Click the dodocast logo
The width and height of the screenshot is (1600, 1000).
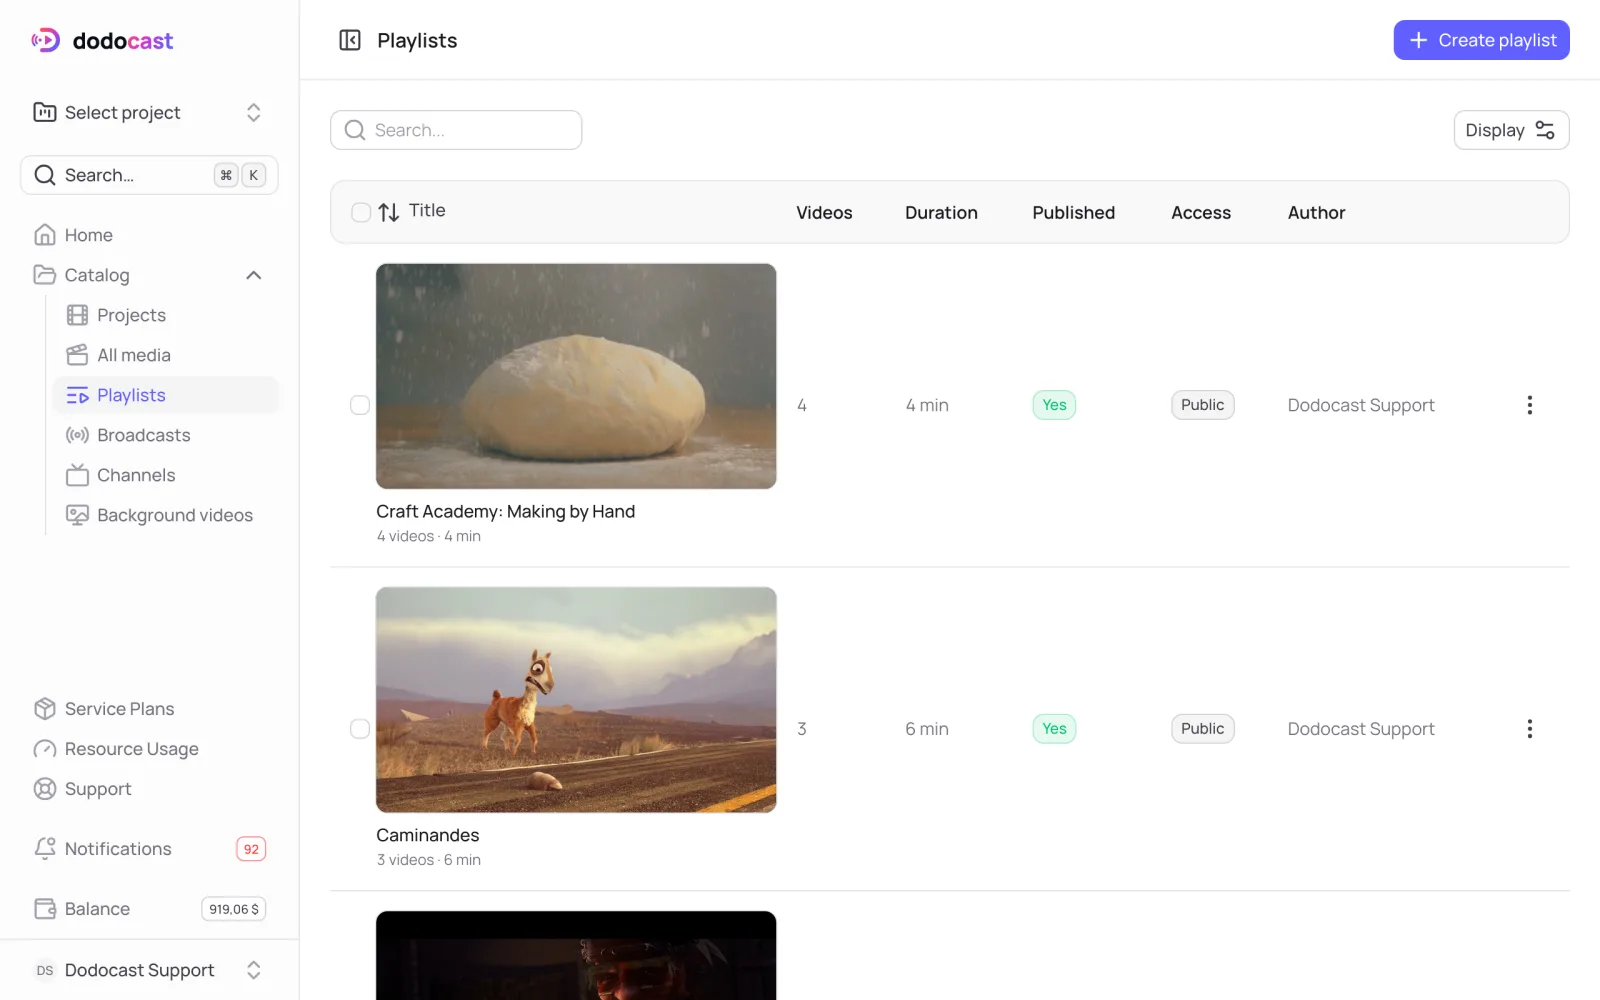click(x=102, y=40)
